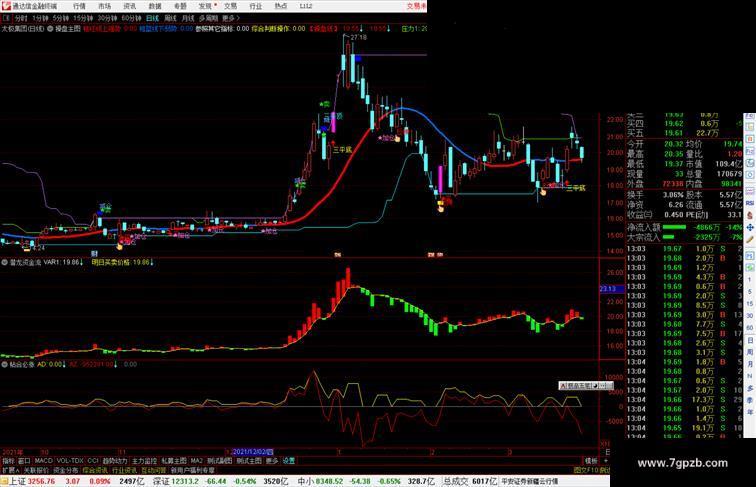Image resolution: width=756 pixels, height=487 pixels.
Task: Click the 2021/12/02 date marker on timeline
Action: [x=253, y=452]
